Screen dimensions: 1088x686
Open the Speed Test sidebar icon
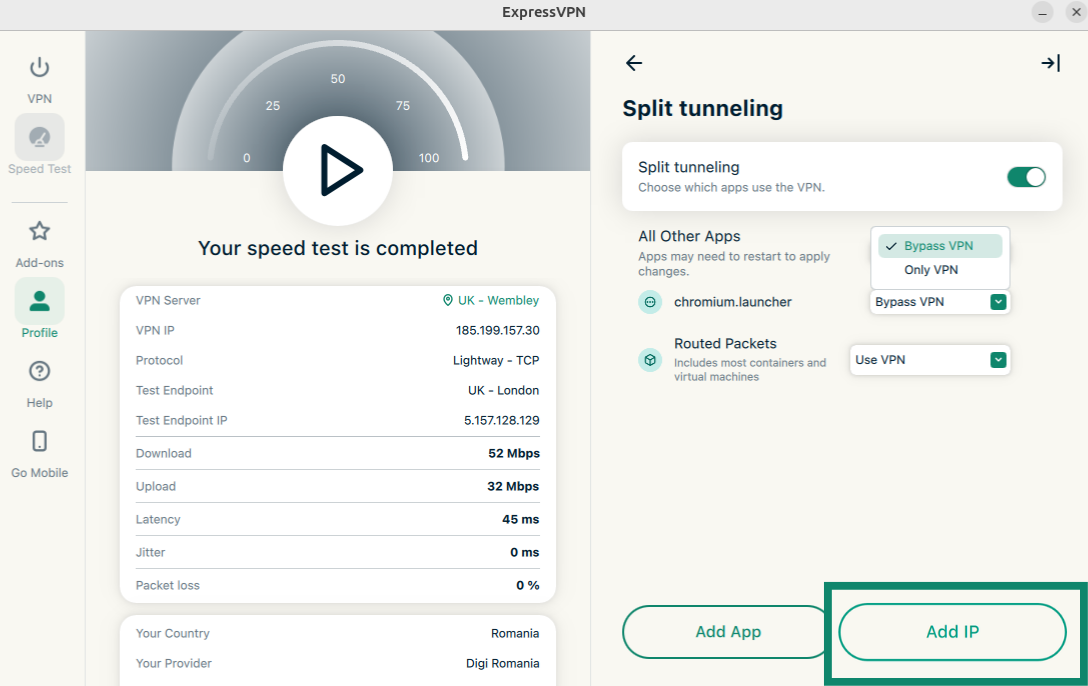[x=39, y=138]
